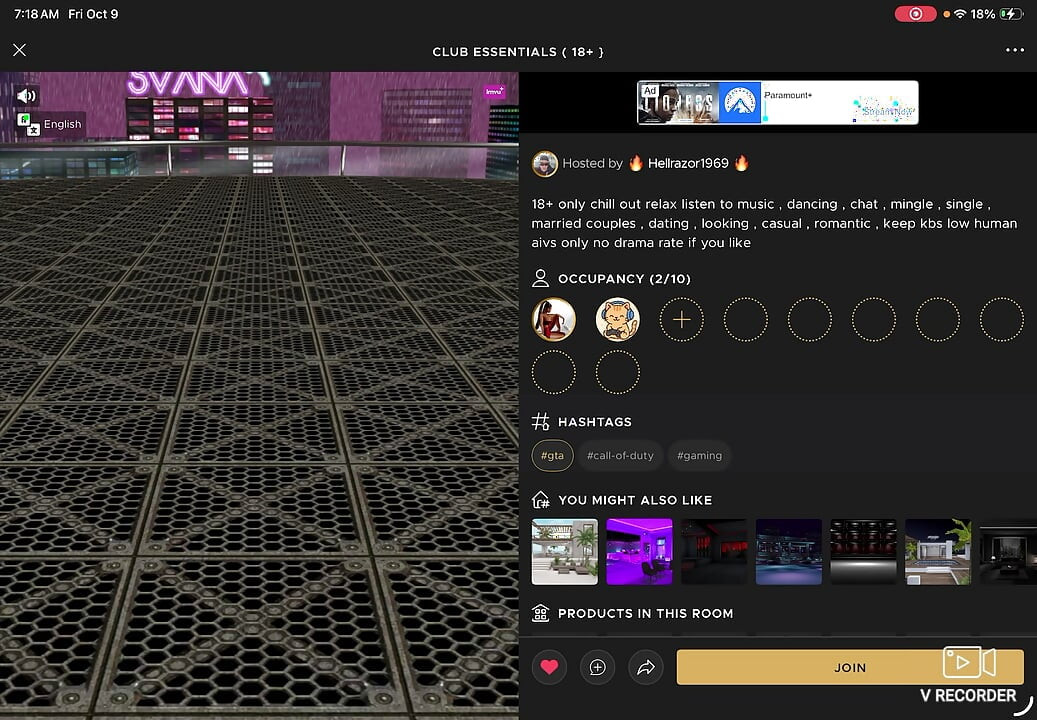This screenshot has height=720, width=1037.
Task: View the Hellrazor1969 host profile name
Action: 688,163
